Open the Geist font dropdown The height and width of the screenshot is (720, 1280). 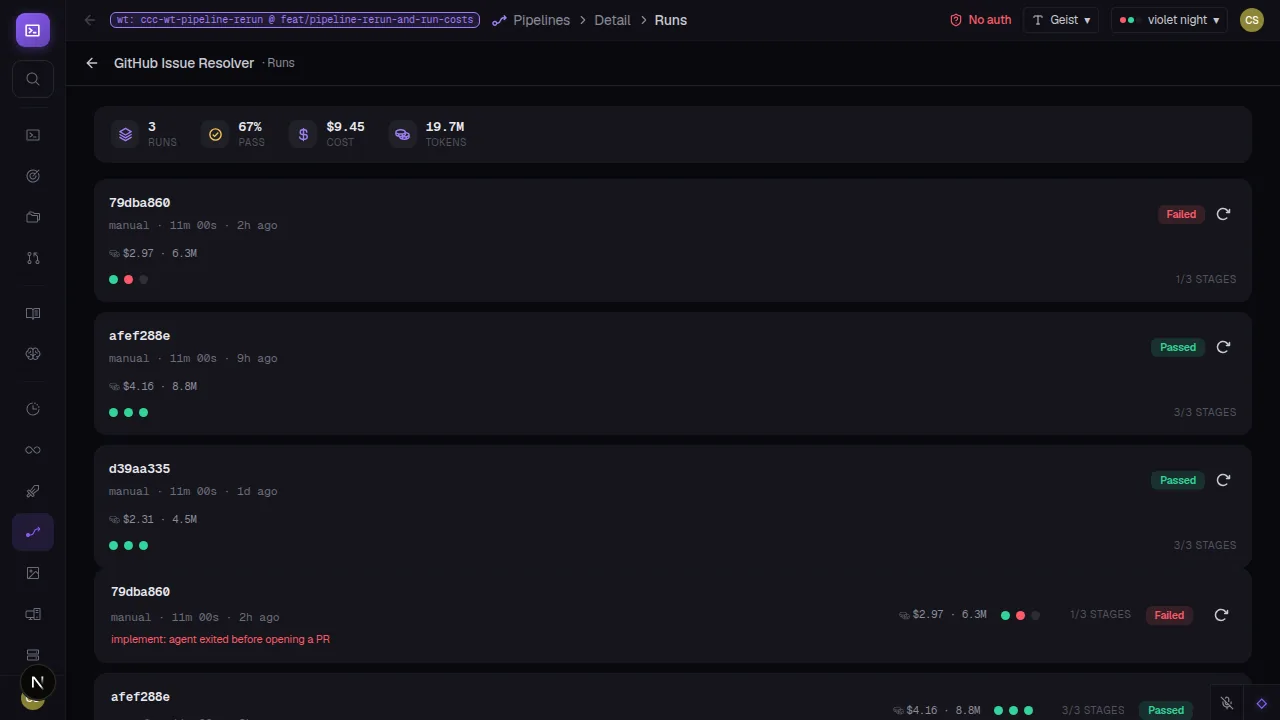[1061, 20]
